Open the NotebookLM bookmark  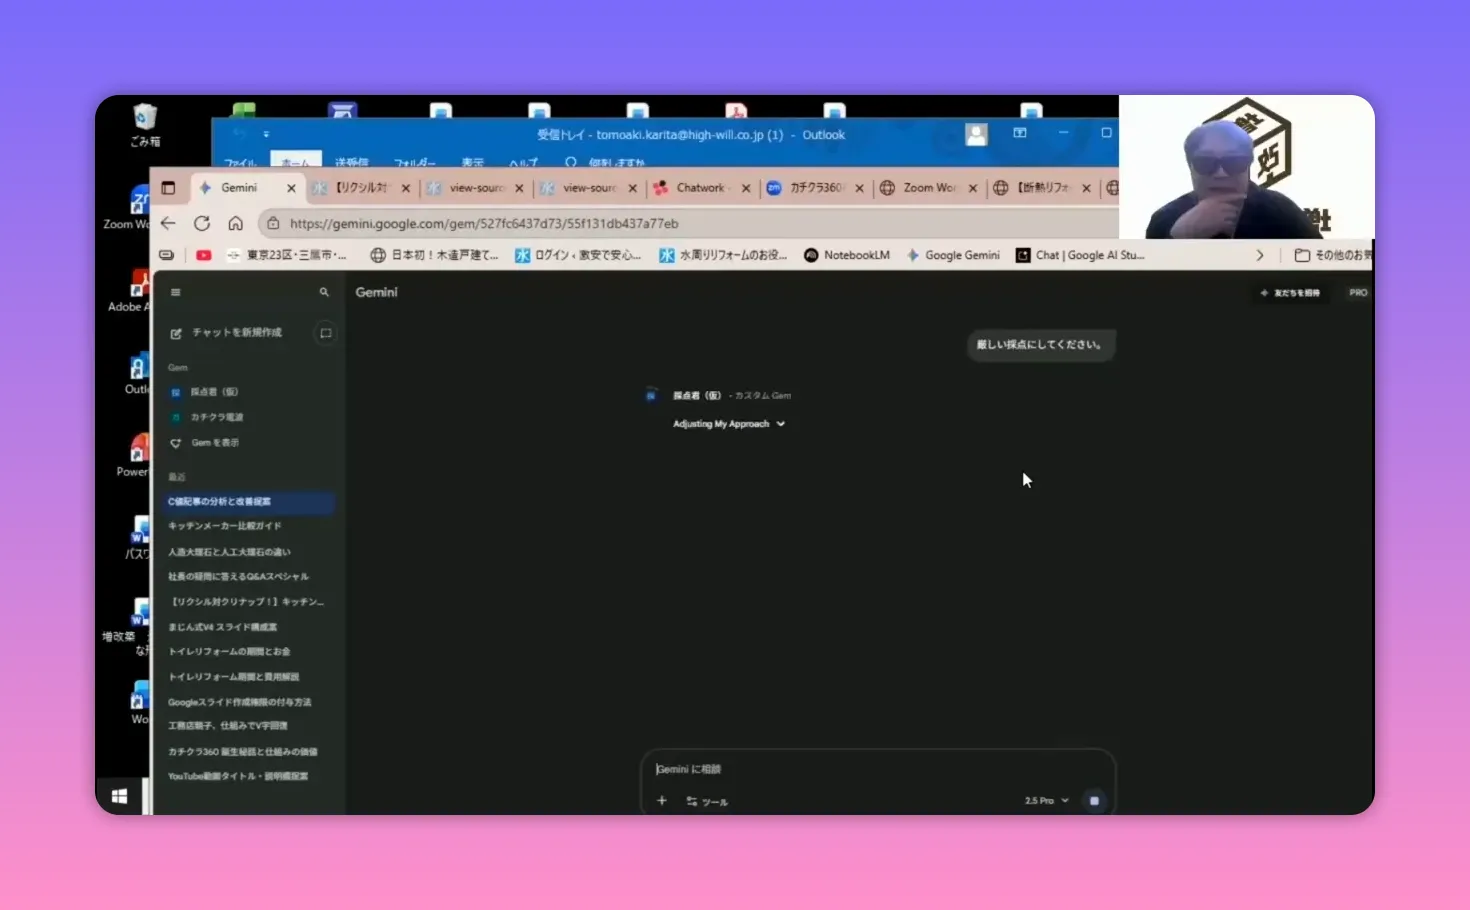pos(847,255)
